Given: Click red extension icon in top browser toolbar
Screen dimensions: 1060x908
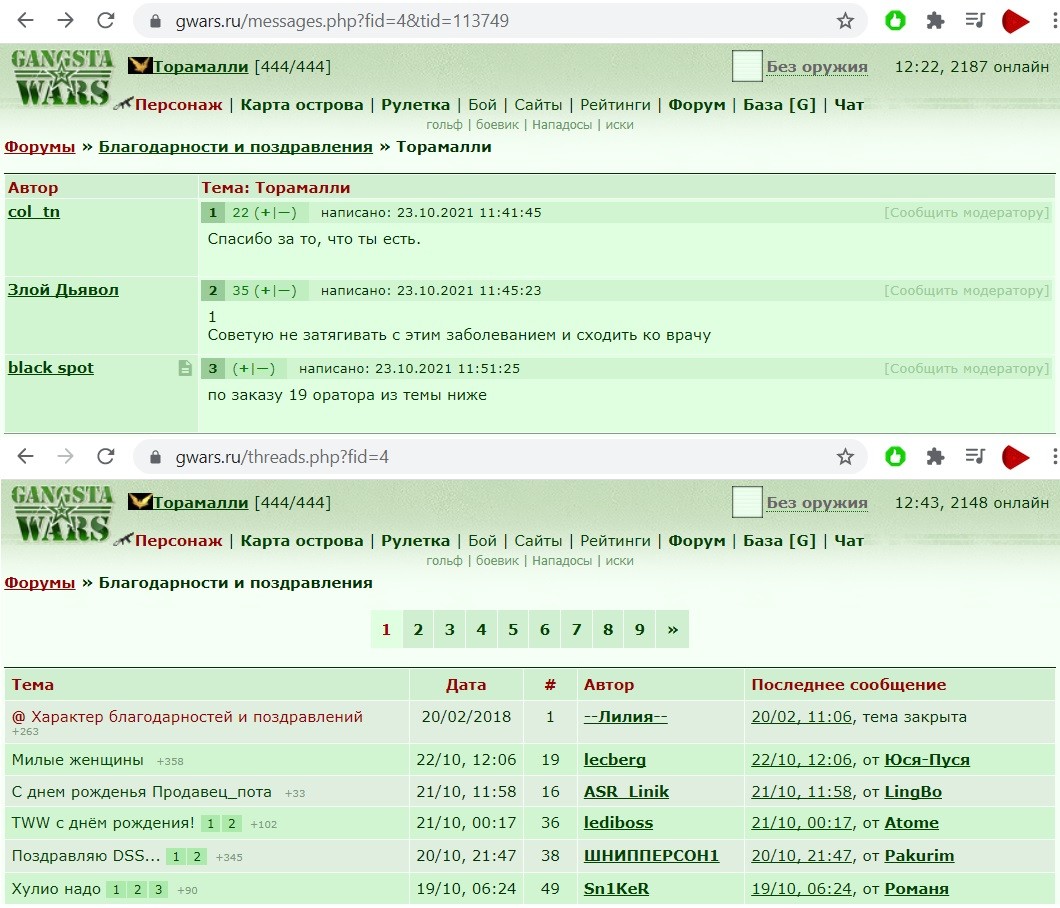Looking at the screenshot, I should pos(1015,21).
